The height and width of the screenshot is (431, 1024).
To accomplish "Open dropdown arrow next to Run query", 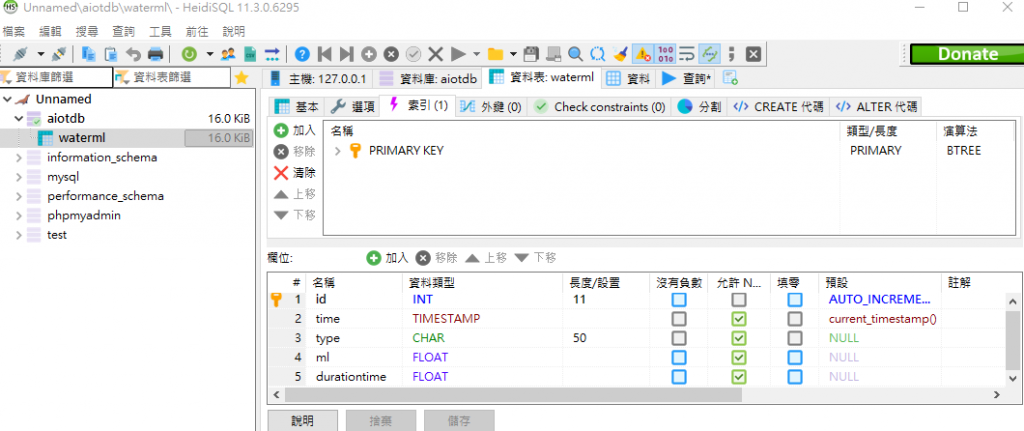I will (x=477, y=54).
